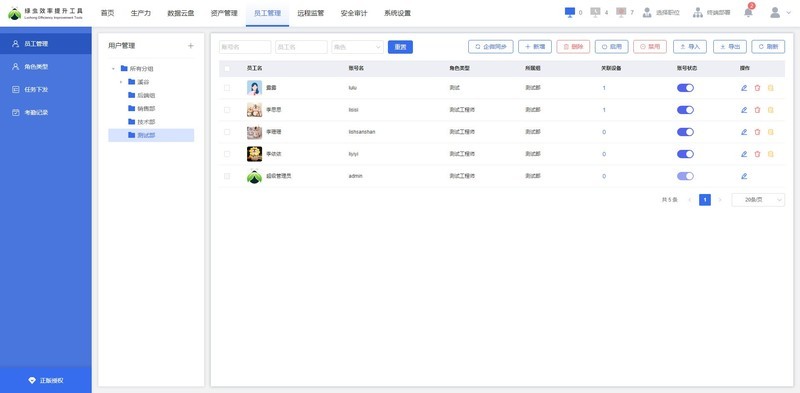Screen dimensions: 800x393
Task: Click the yellow document icon for lulu
Action: (770, 88)
